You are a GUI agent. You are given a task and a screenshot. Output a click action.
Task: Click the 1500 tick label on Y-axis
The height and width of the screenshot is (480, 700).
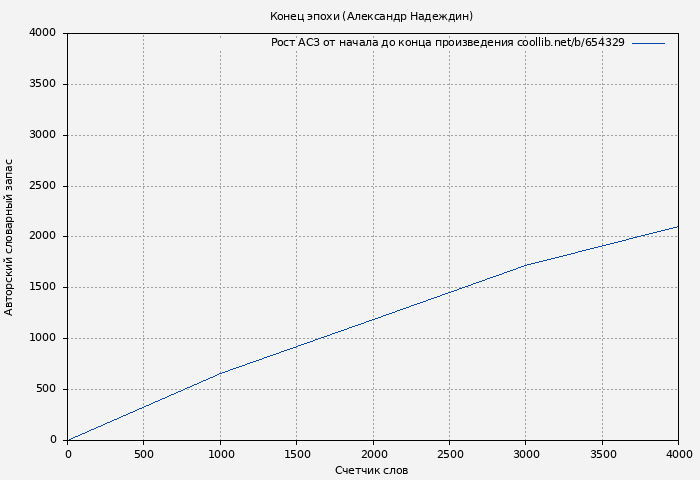(x=41, y=287)
